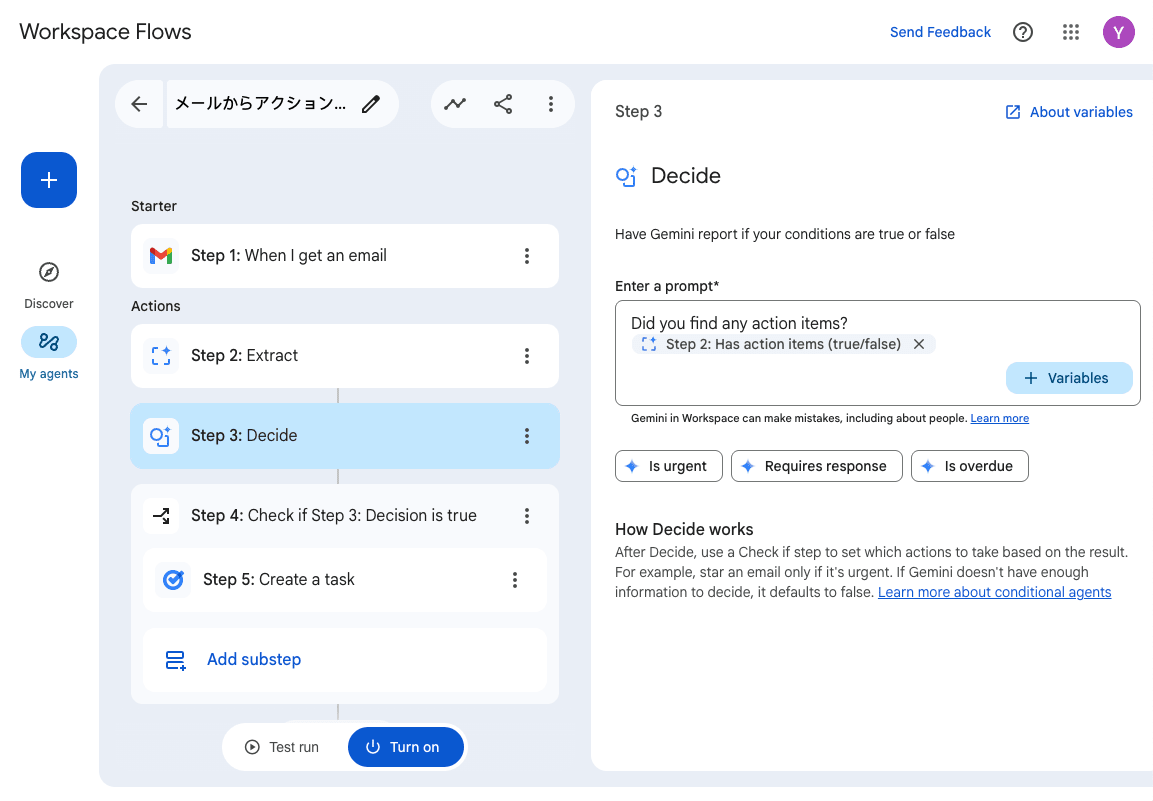Select Step 5: Create a task

click(x=345, y=580)
